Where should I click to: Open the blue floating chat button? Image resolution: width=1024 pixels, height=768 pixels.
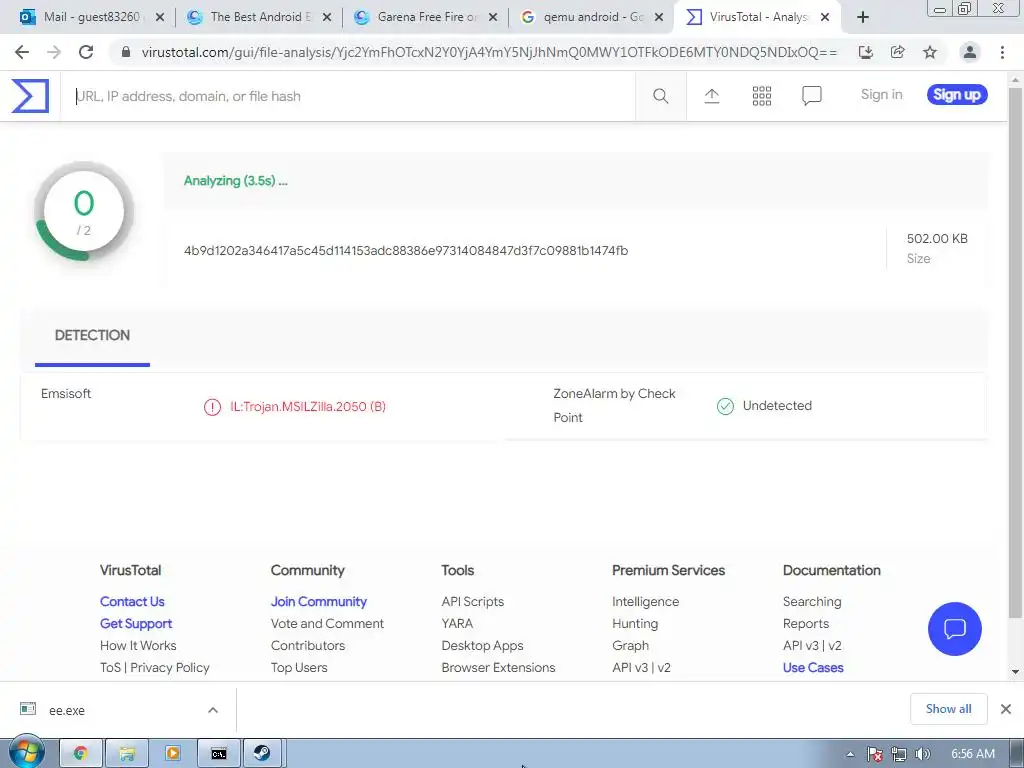[954, 628]
